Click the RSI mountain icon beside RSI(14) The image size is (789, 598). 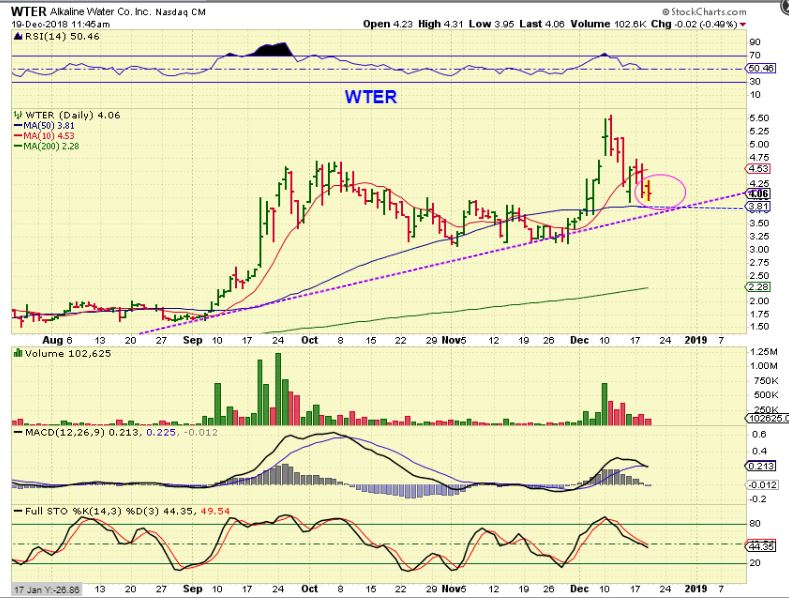click(18, 36)
